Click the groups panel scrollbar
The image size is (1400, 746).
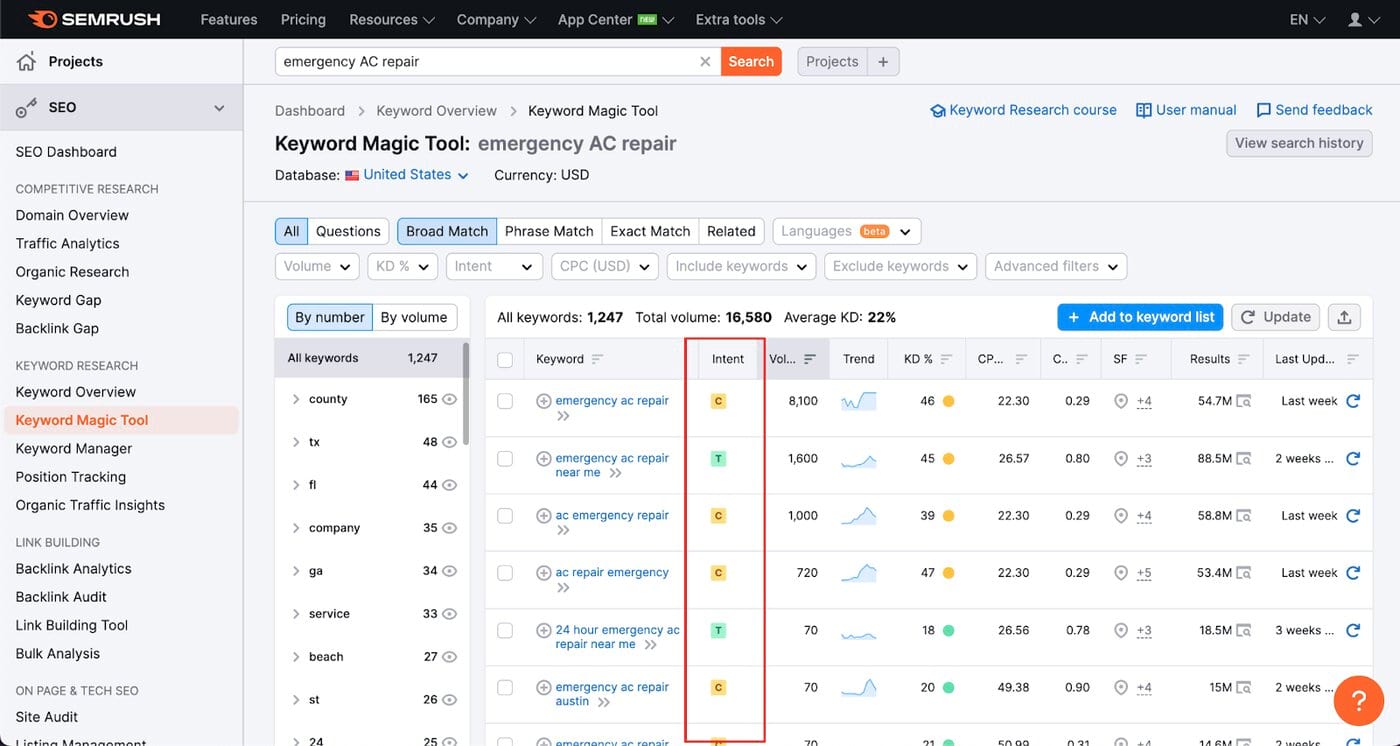pyautogui.click(x=465, y=392)
